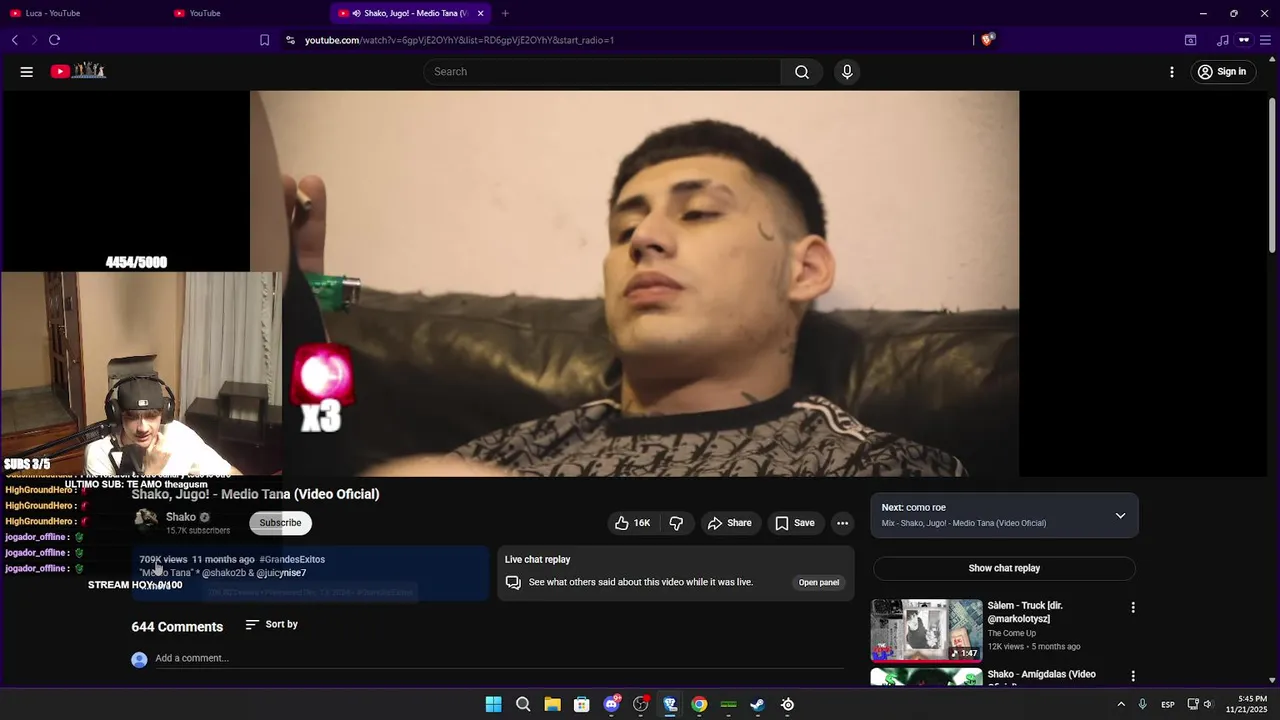Open taskbar clock showing 5:45 PM

(1253, 704)
